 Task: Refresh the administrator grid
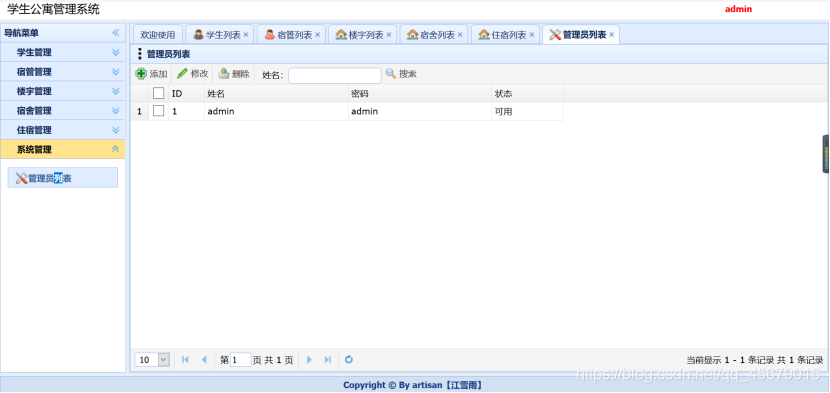point(349,360)
